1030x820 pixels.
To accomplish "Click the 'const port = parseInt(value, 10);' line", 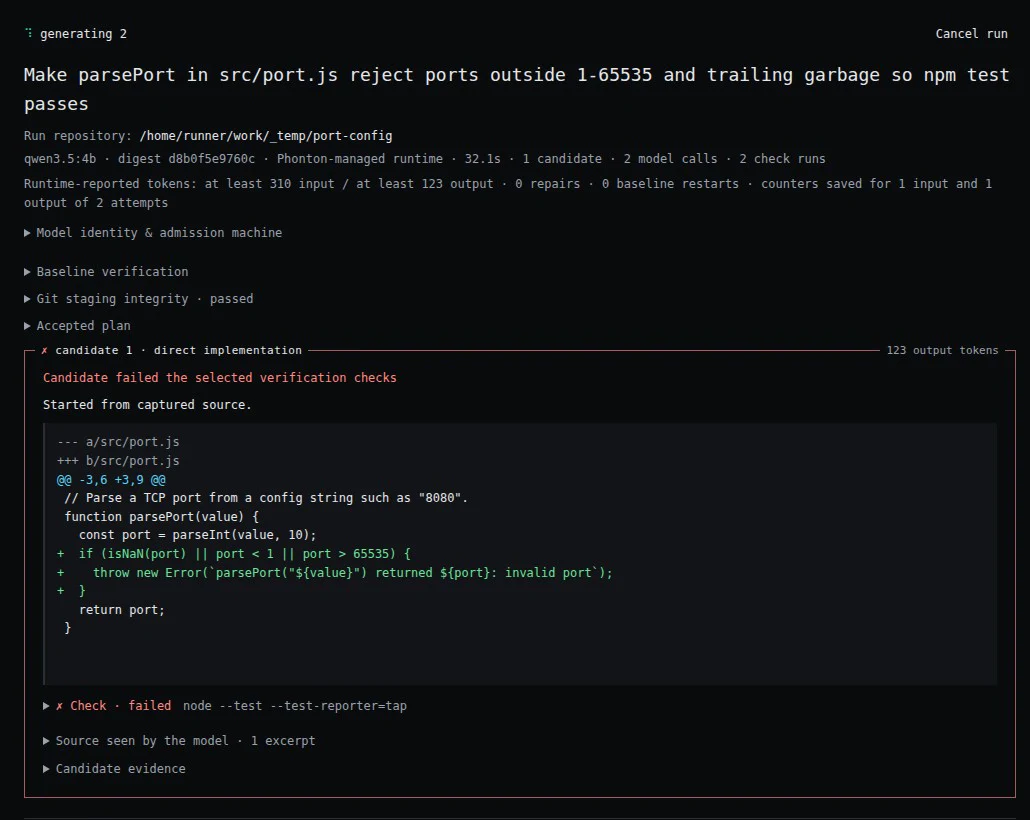I will 198,535.
